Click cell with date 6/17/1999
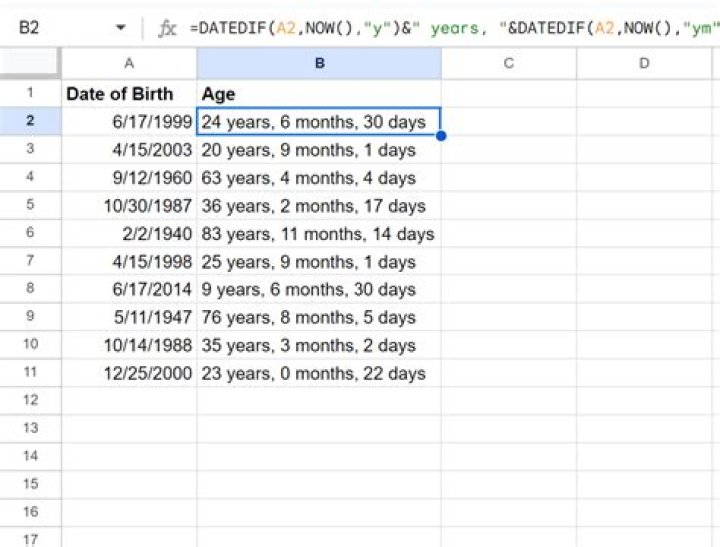The height and width of the screenshot is (547, 720). click(x=129, y=122)
